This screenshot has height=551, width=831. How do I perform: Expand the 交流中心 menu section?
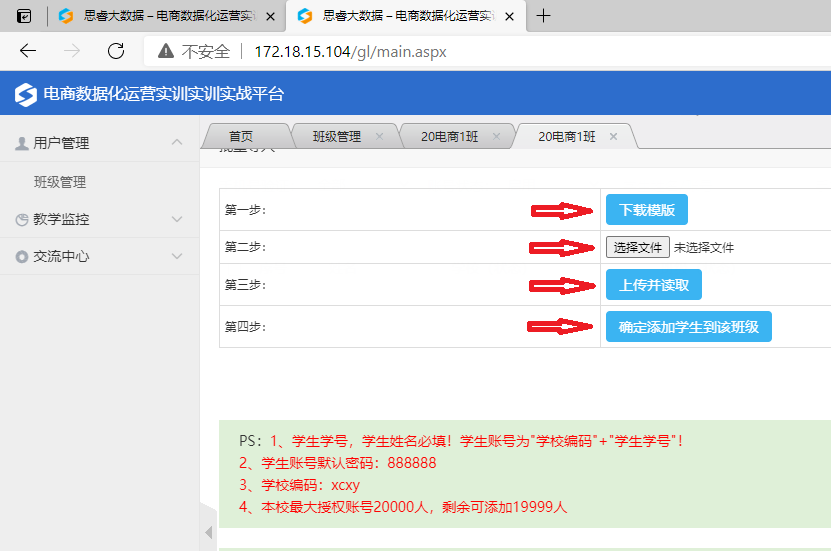(177, 257)
